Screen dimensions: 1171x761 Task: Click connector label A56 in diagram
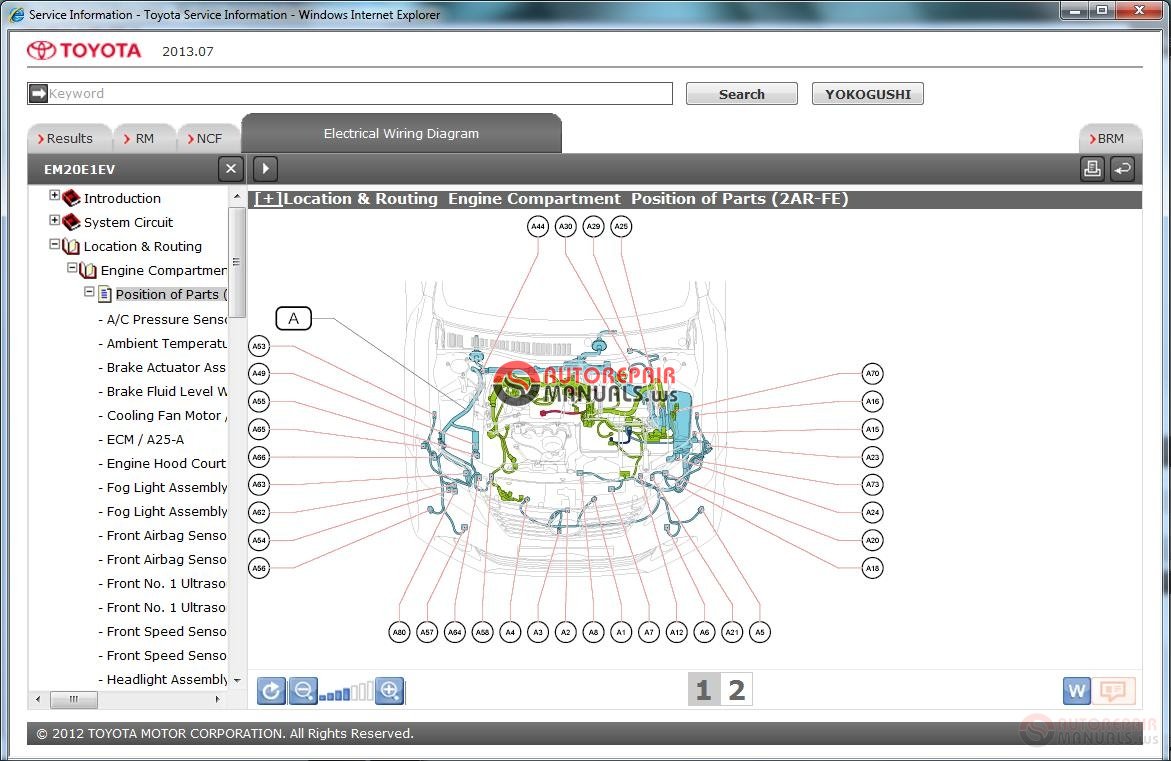point(258,568)
